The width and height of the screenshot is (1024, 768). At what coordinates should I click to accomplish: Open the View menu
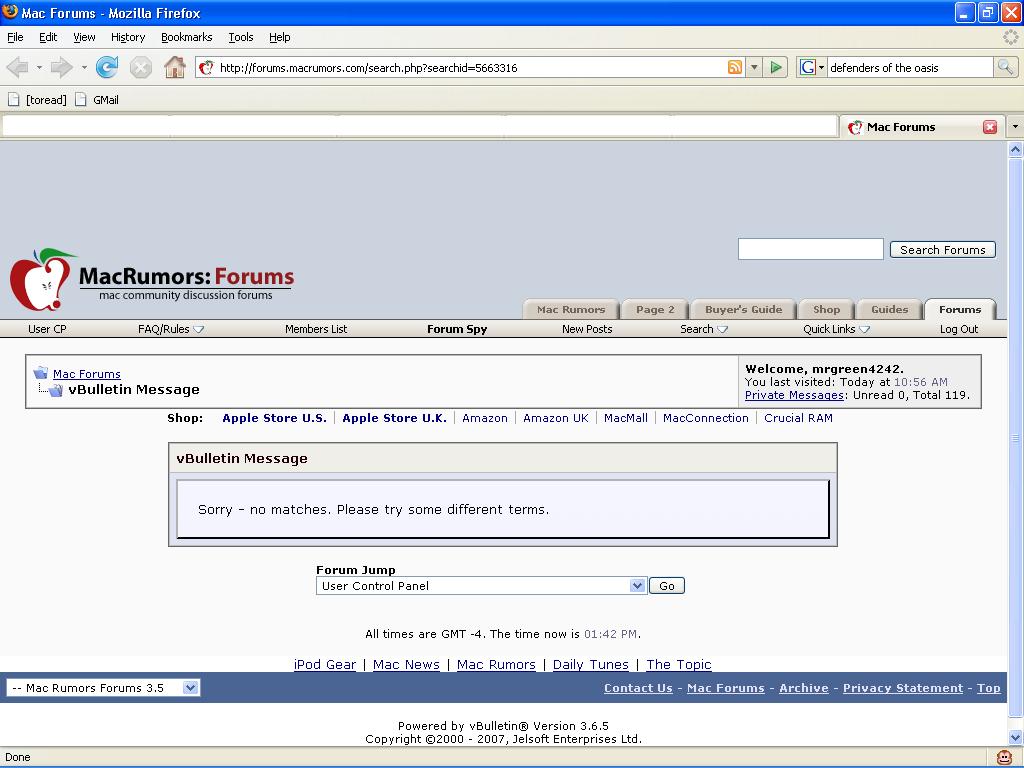tap(84, 37)
